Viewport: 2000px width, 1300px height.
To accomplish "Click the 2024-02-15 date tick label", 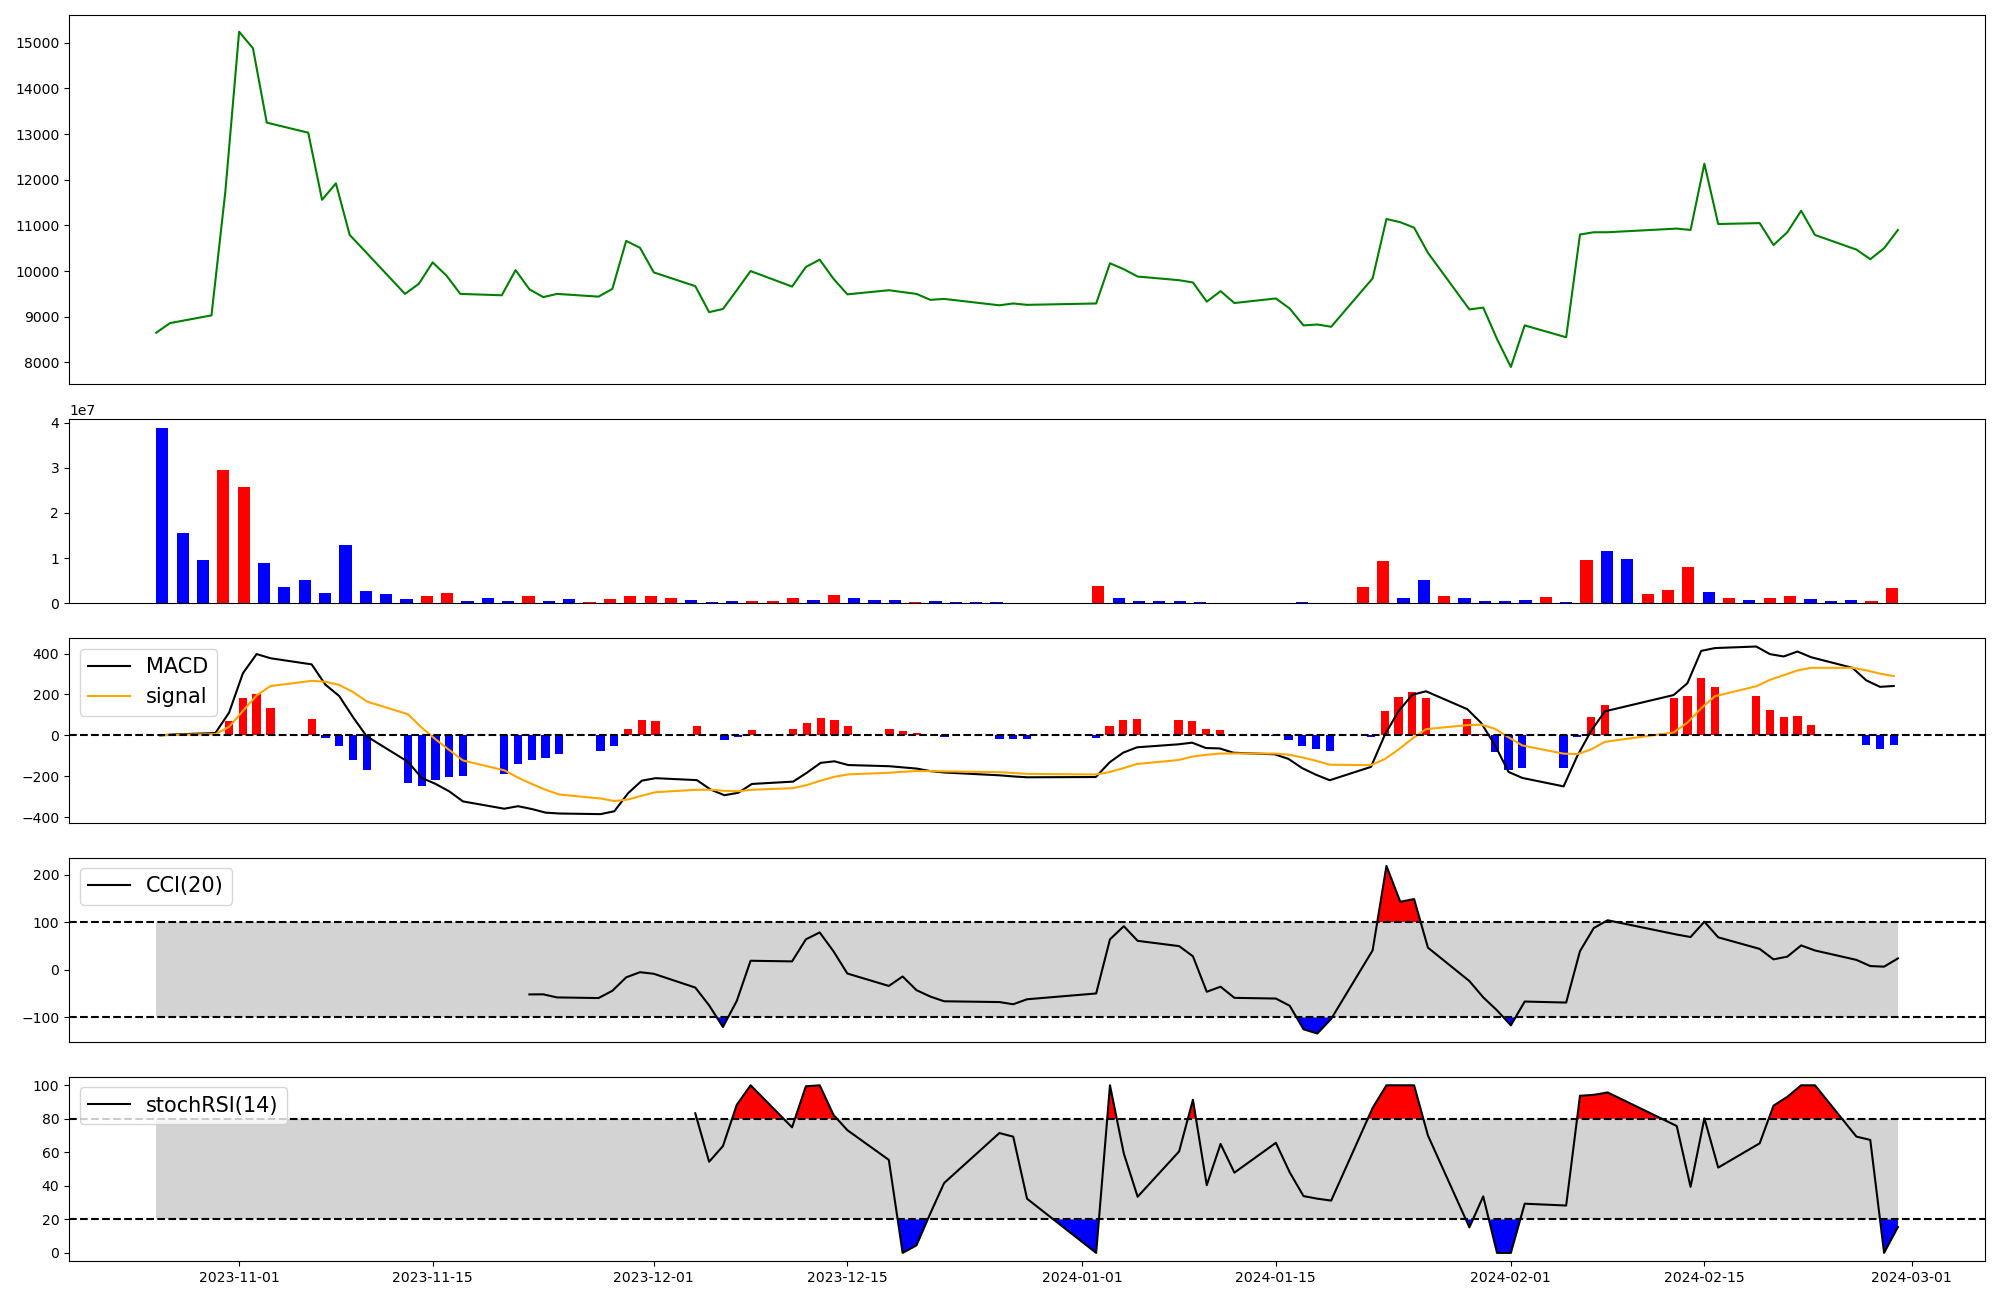I will (1704, 1277).
